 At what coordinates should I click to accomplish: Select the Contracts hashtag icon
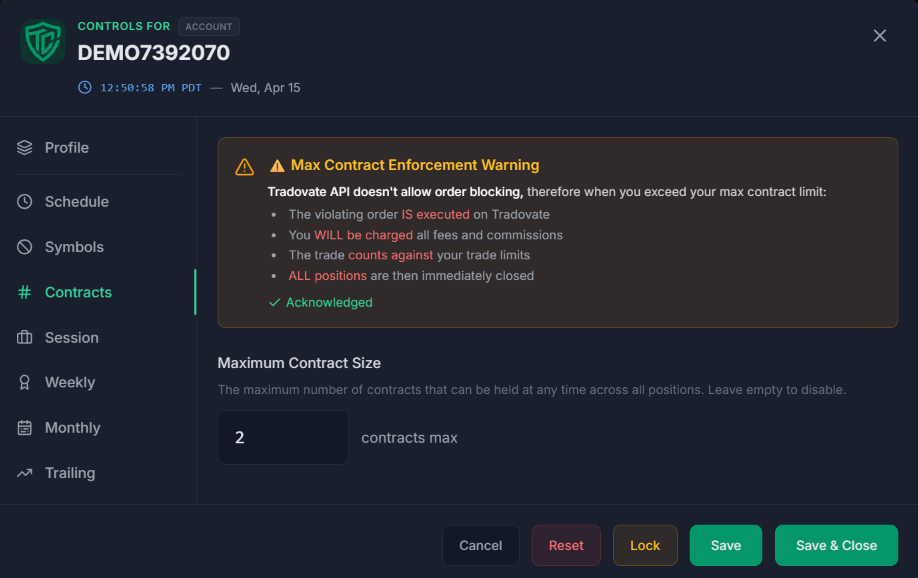click(25, 292)
